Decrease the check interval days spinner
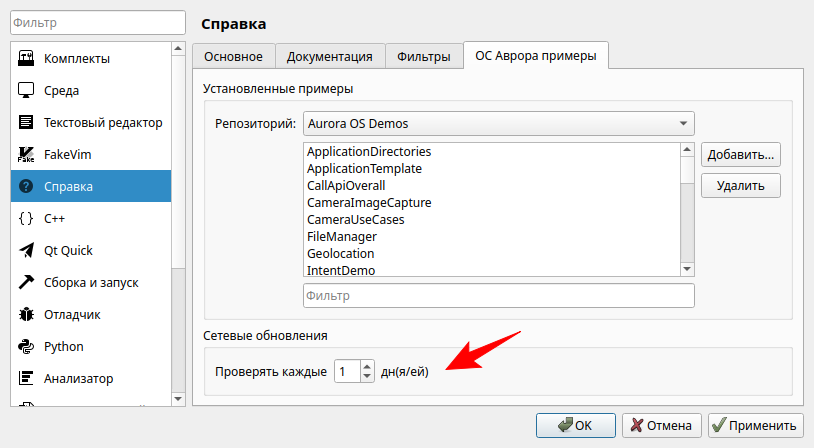The width and height of the screenshot is (814, 448). tap(367, 377)
